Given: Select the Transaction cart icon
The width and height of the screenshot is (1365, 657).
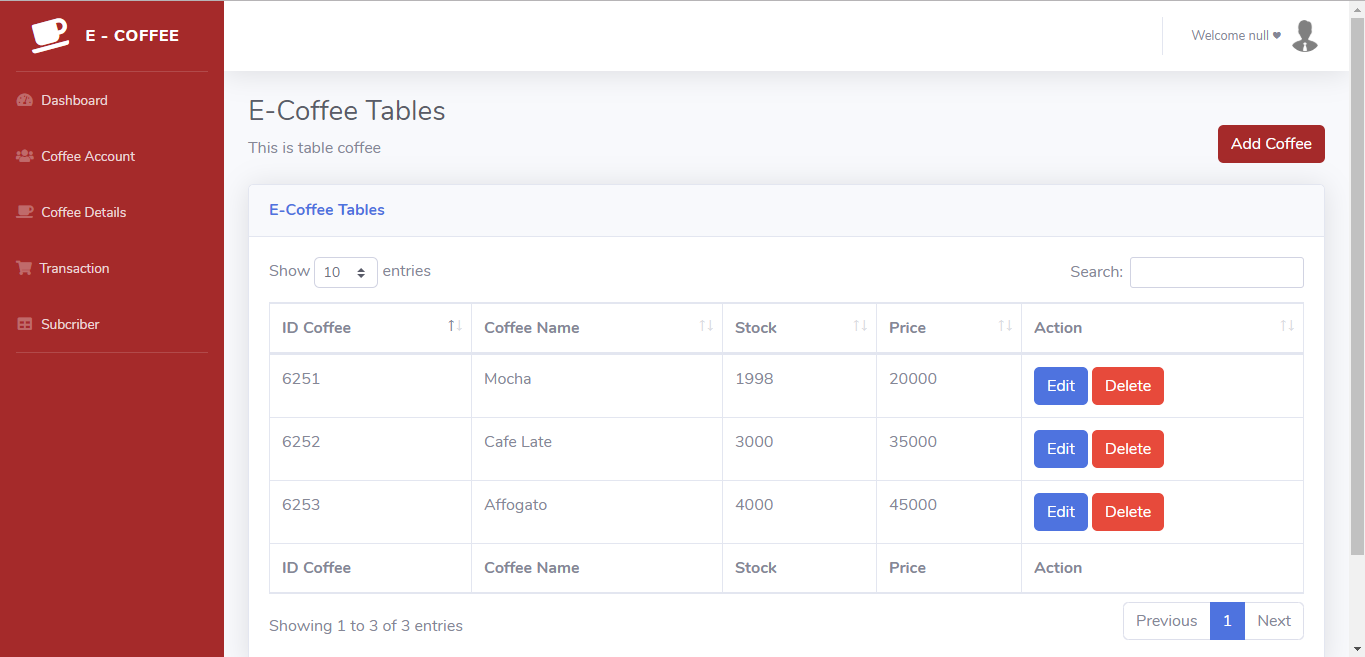Looking at the screenshot, I should point(24,268).
